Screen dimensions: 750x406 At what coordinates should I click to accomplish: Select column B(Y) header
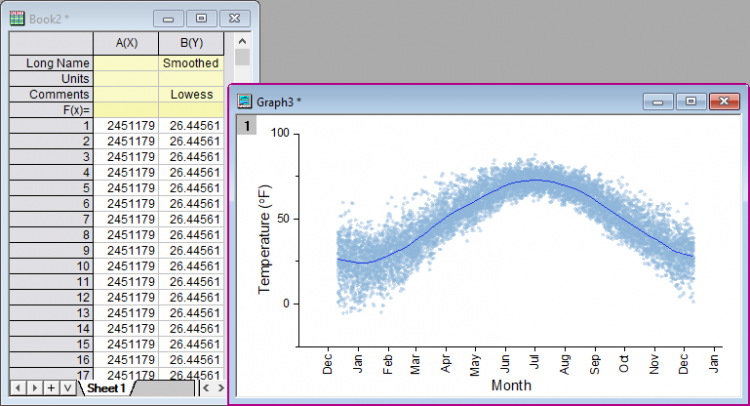point(190,42)
